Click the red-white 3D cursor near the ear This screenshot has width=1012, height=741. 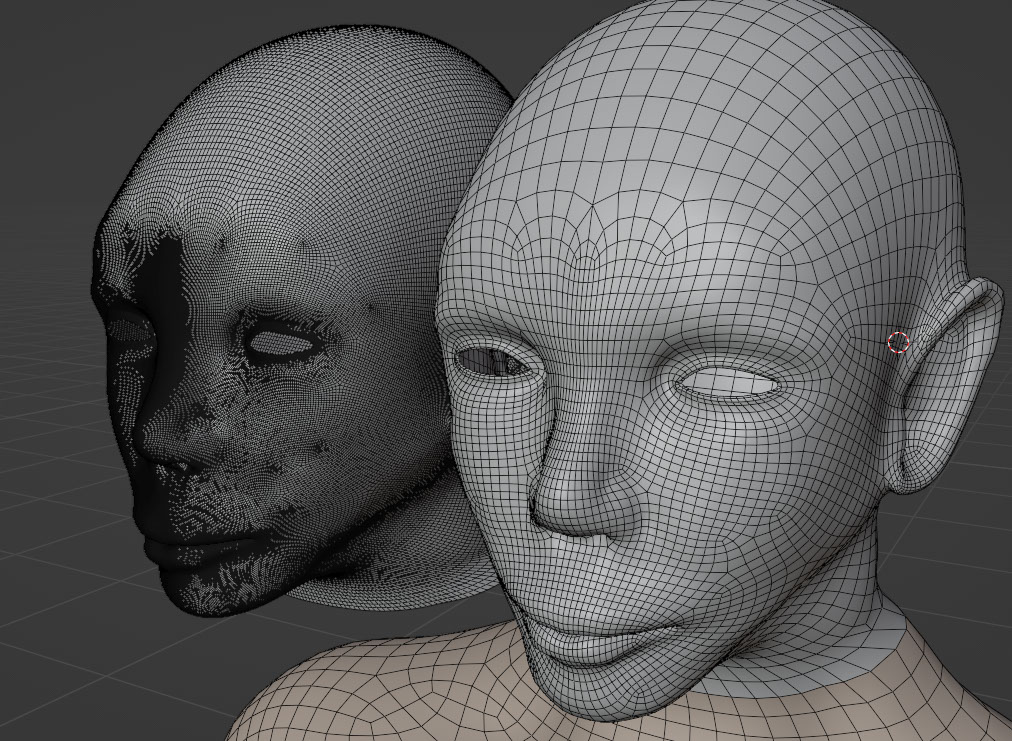[899, 342]
